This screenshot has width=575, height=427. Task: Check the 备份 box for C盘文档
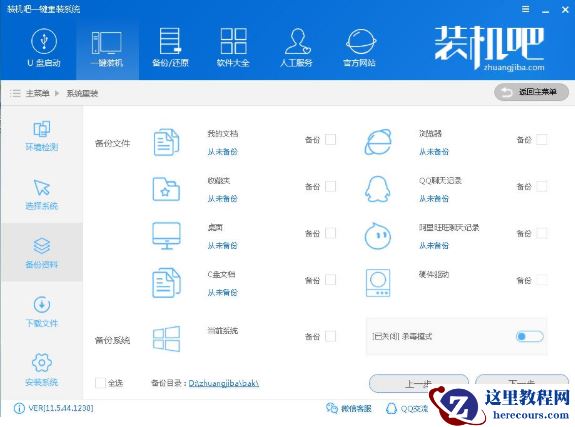point(330,280)
